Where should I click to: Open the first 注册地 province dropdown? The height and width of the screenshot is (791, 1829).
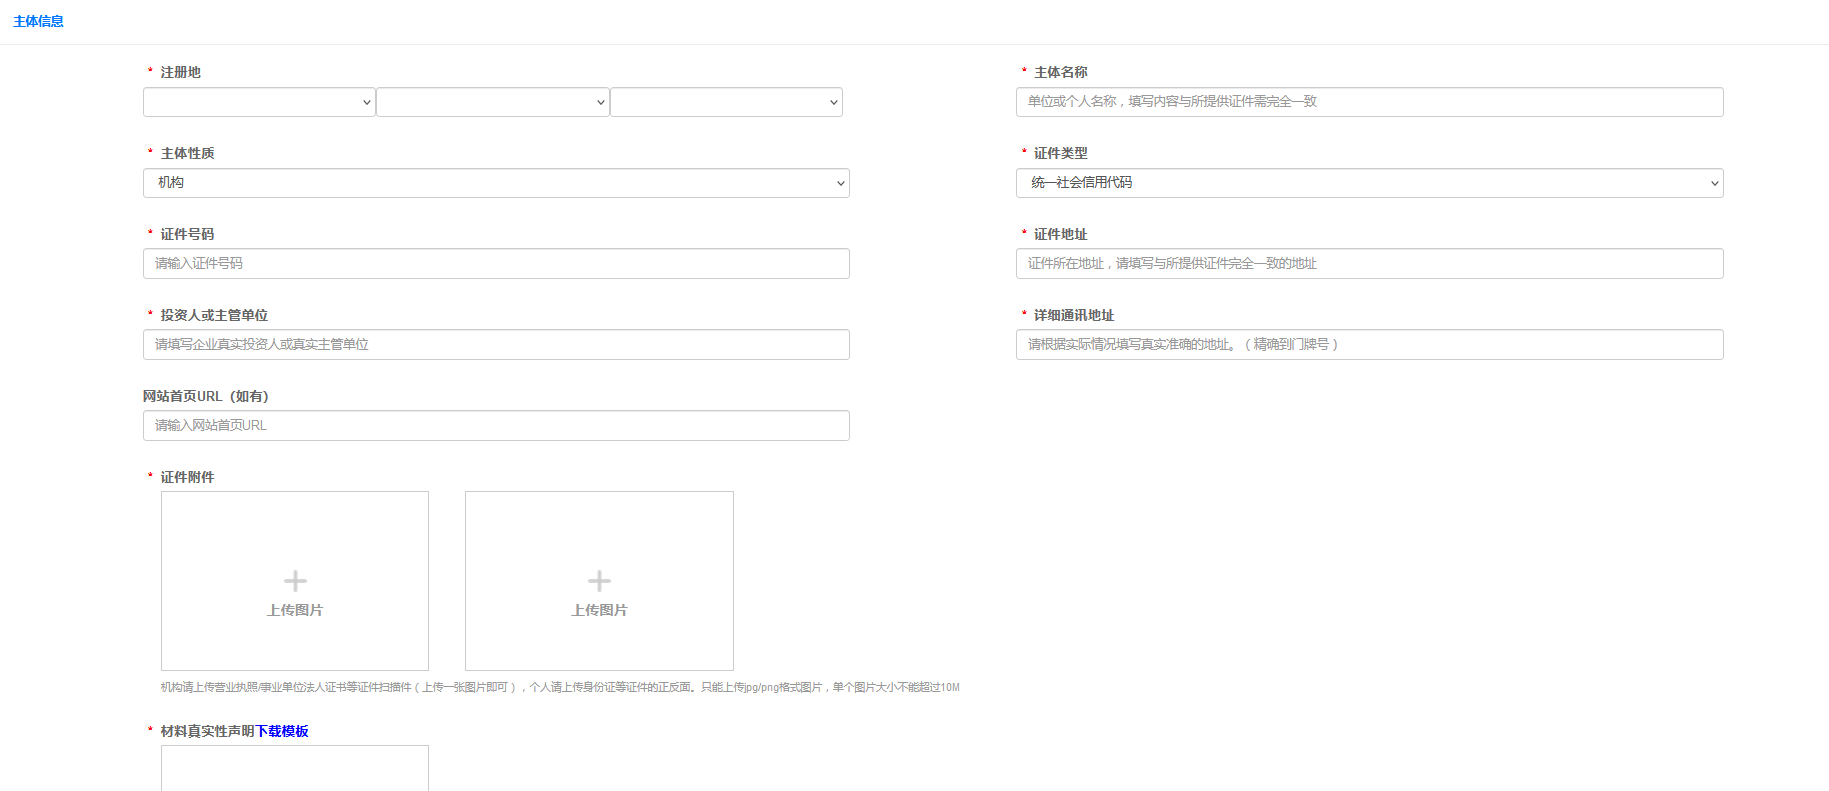pyautogui.click(x=259, y=102)
